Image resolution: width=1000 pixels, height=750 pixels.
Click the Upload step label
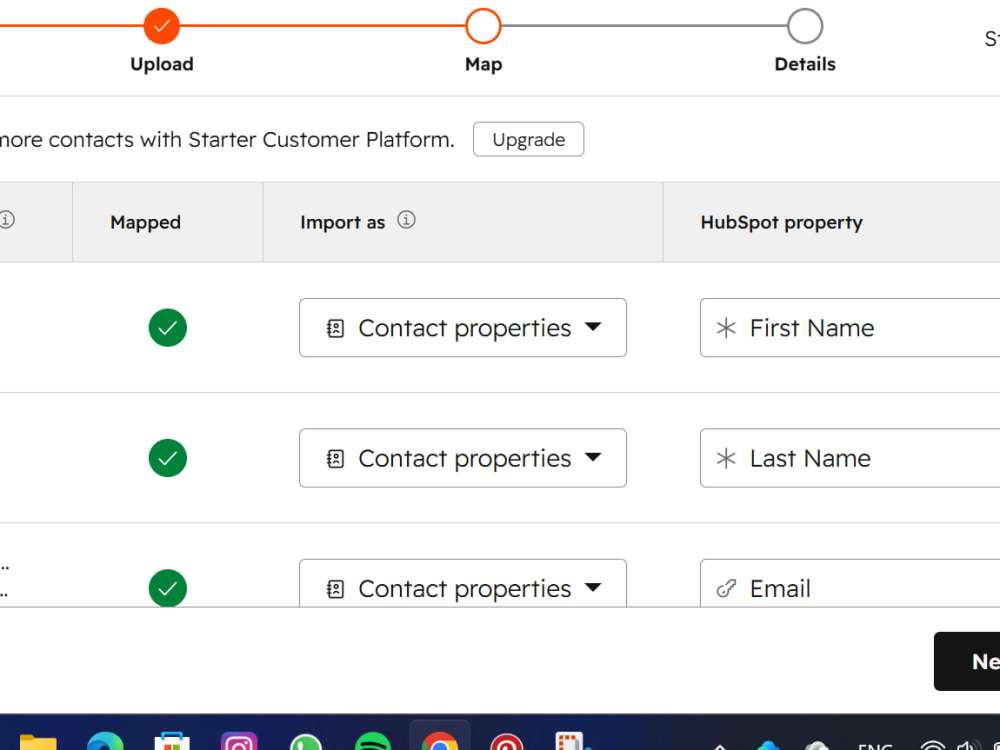click(x=161, y=64)
